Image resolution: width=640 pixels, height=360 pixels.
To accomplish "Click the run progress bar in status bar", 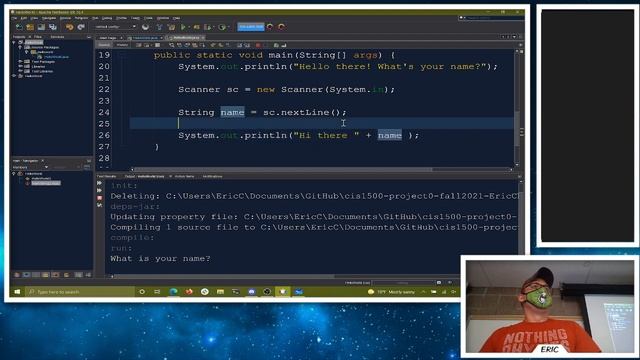I will [403, 282].
